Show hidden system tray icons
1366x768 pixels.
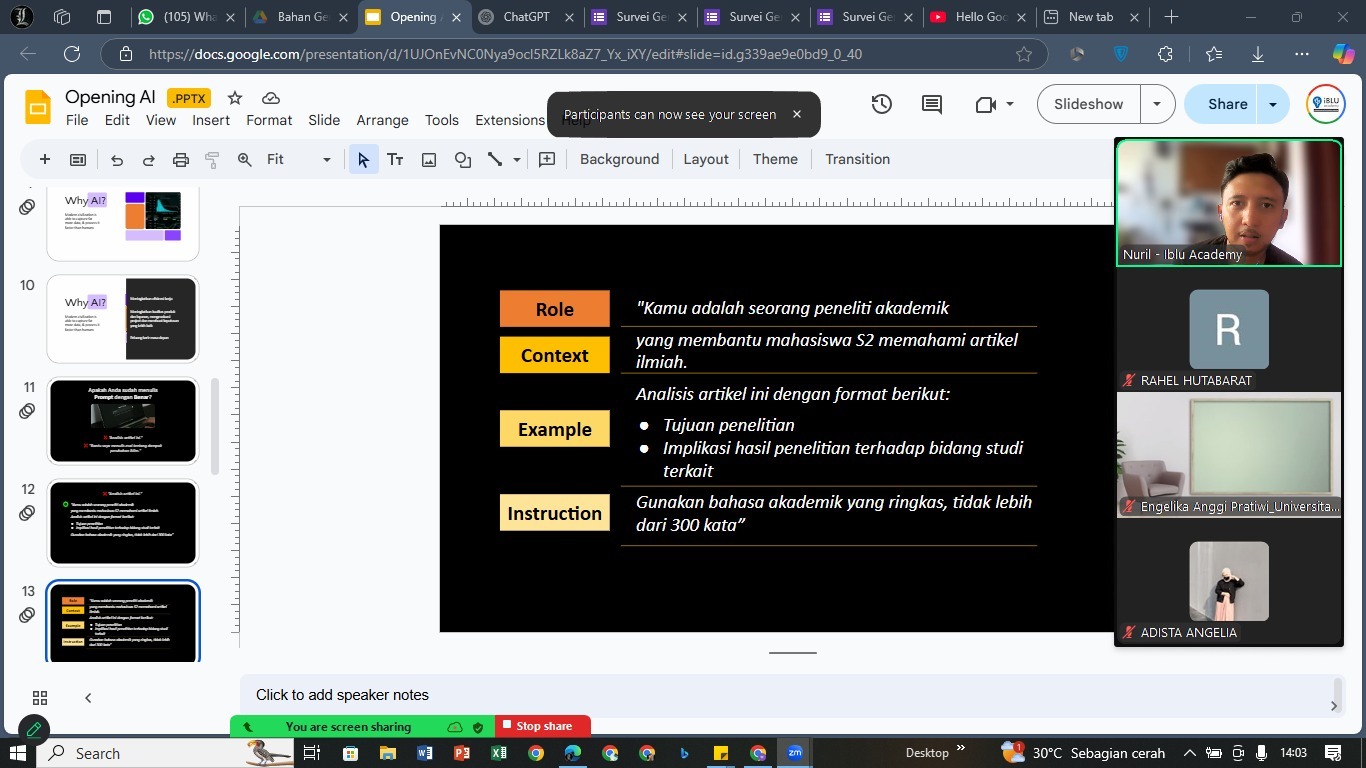click(1190, 753)
